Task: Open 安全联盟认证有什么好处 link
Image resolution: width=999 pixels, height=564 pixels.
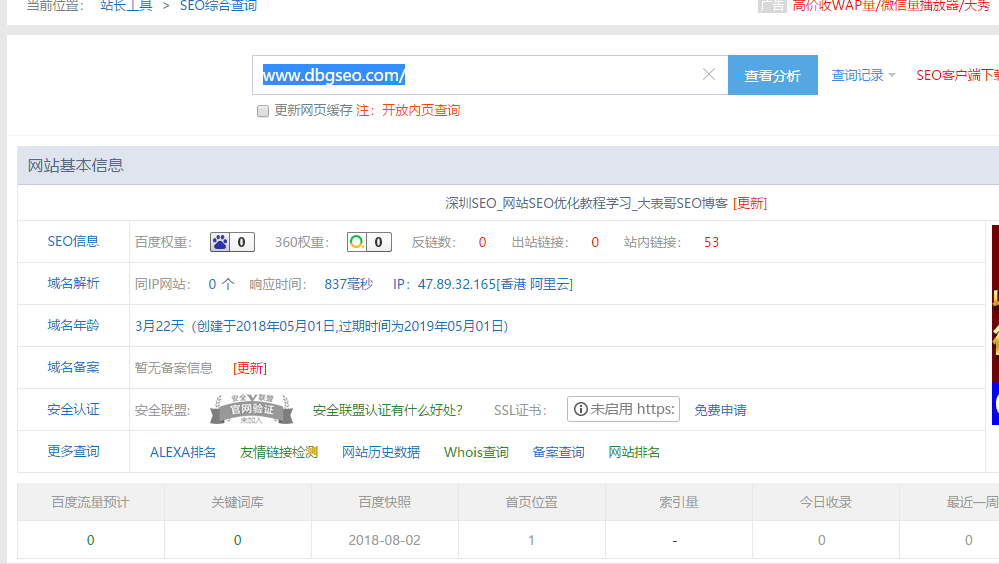Action: [x=387, y=410]
